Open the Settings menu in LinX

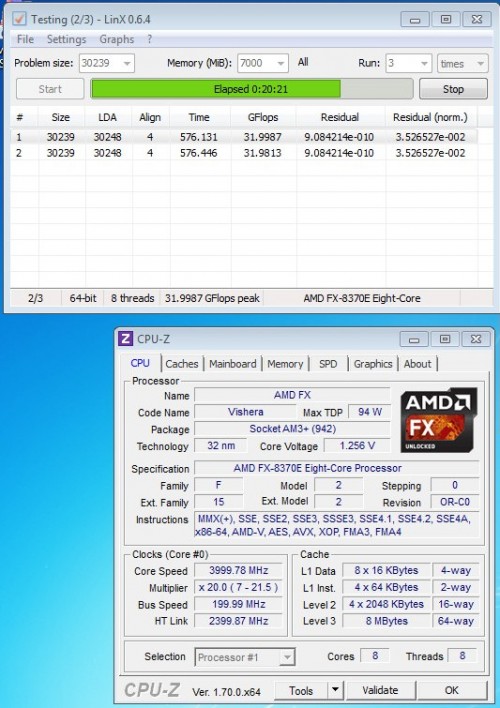coord(66,39)
